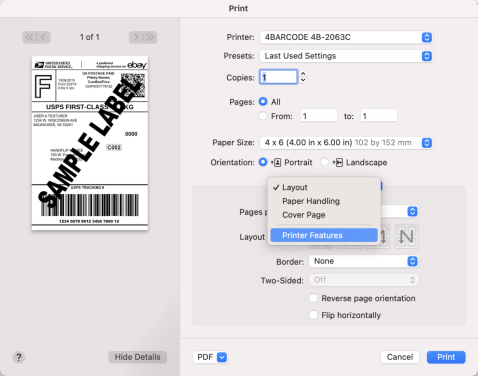This screenshot has width=478, height=376.
Task: Click the Hide Details button
Action: point(137,357)
